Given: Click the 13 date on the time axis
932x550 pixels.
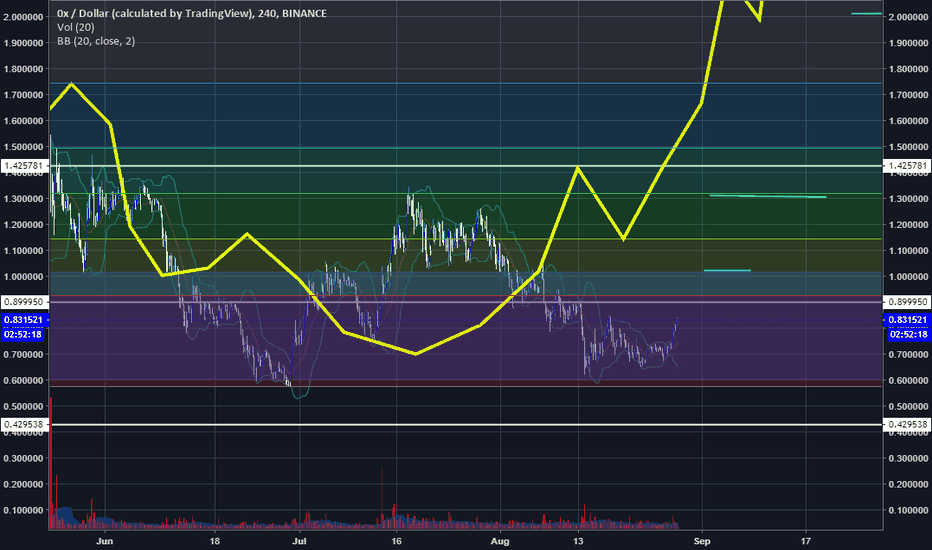Looking at the screenshot, I should [578, 541].
